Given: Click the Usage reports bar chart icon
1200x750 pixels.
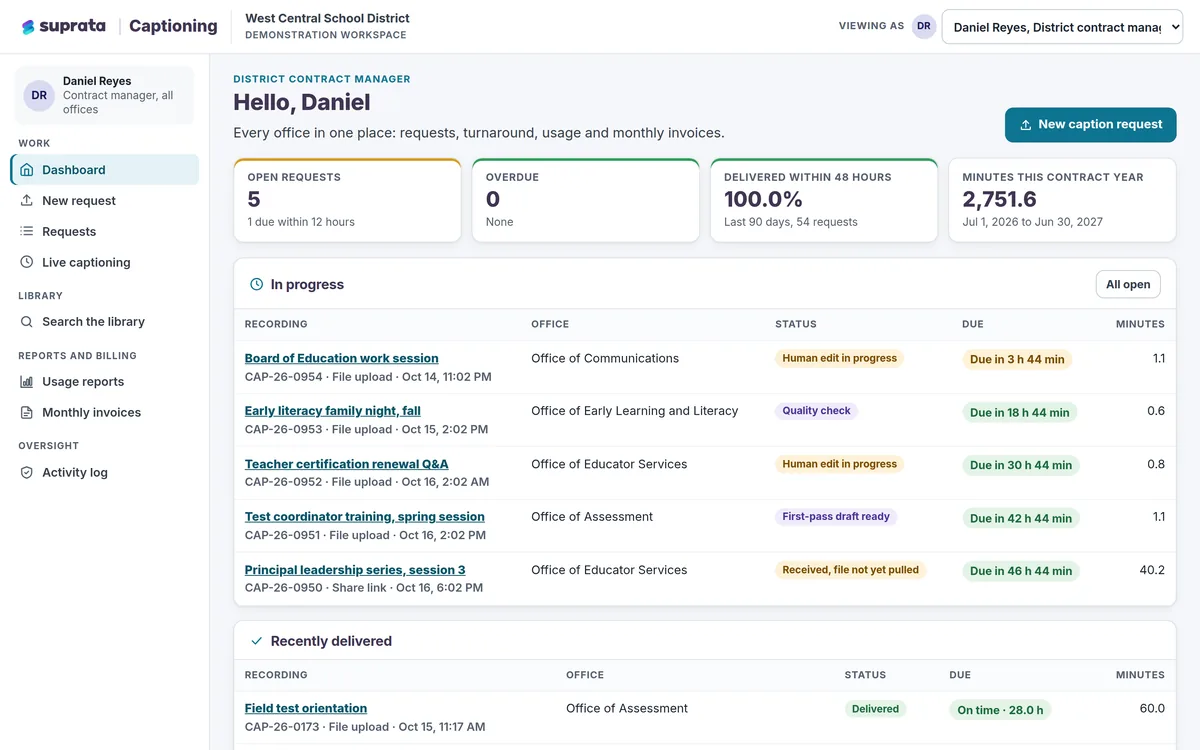Looking at the screenshot, I should pyautogui.click(x=27, y=382).
